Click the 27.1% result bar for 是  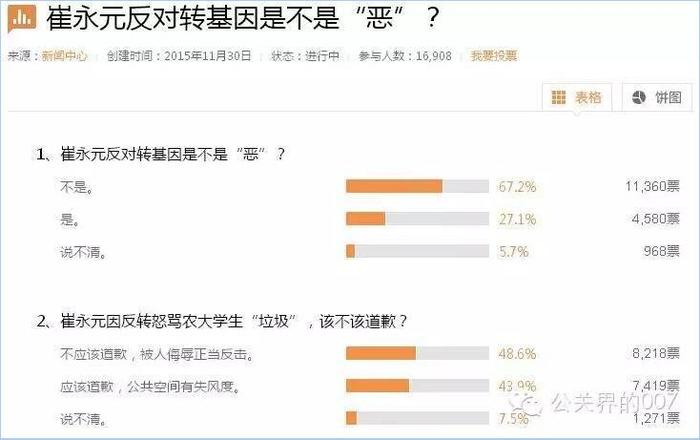tap(417, 219)
